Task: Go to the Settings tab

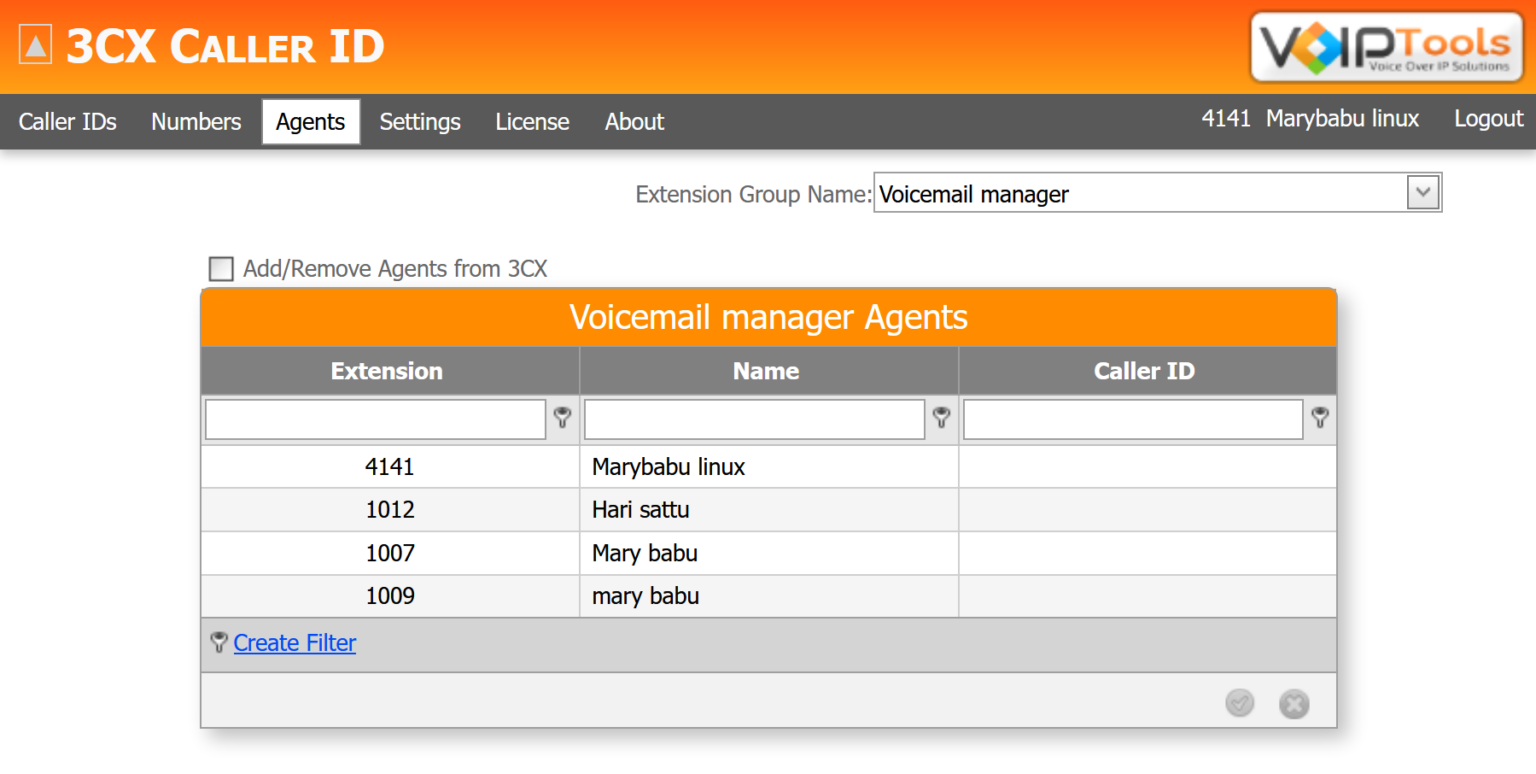Action: [x=420, y=122]
